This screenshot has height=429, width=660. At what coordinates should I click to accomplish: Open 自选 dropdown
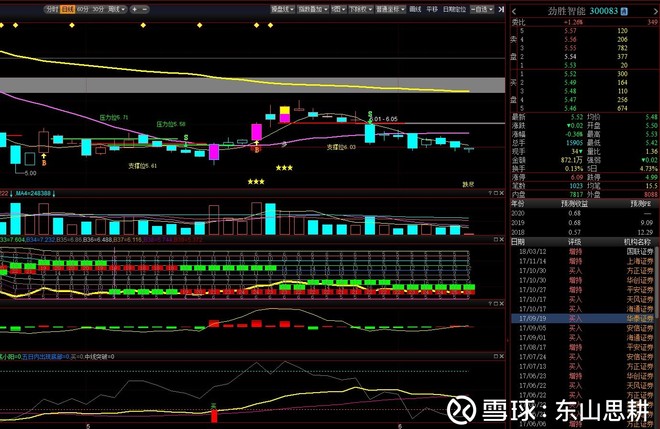tap(482, 9)
